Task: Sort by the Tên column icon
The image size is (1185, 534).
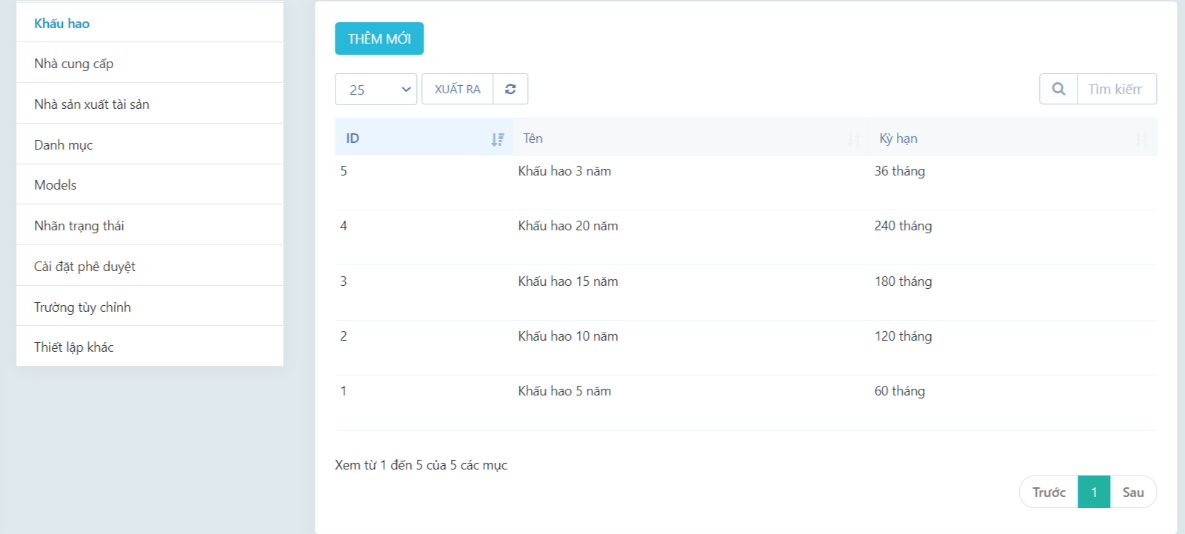Action: click(853, 140)
